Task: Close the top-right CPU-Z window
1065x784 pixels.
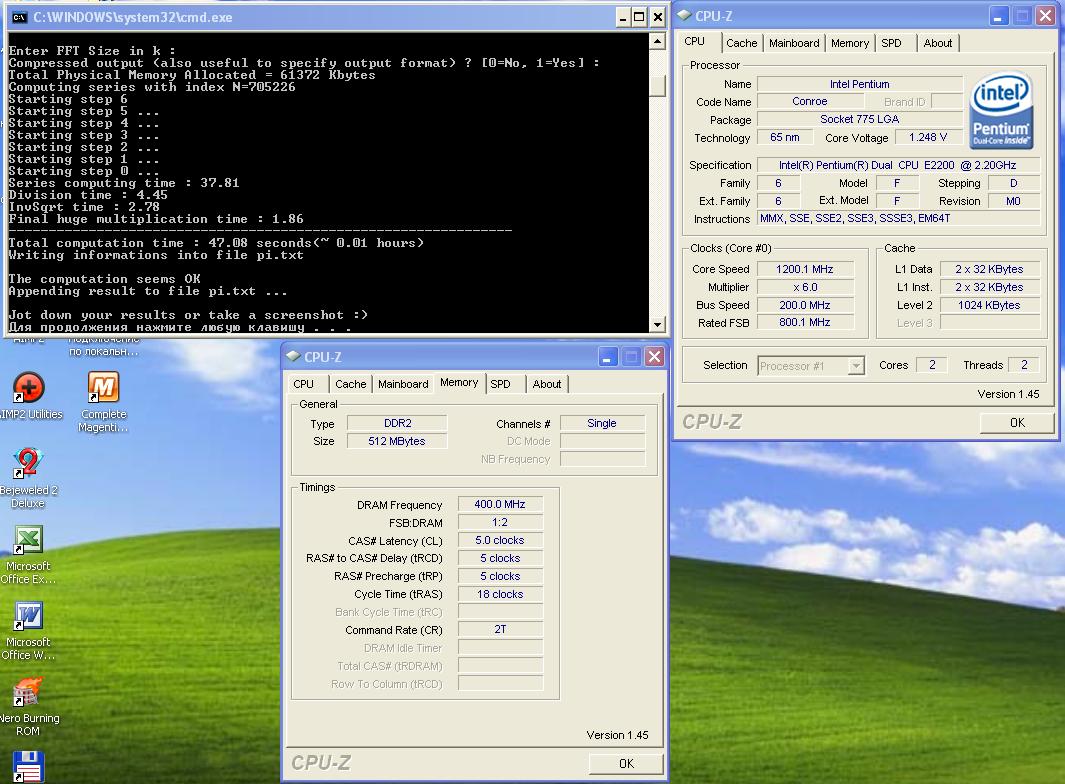Action: click(x=1045, y=16)
